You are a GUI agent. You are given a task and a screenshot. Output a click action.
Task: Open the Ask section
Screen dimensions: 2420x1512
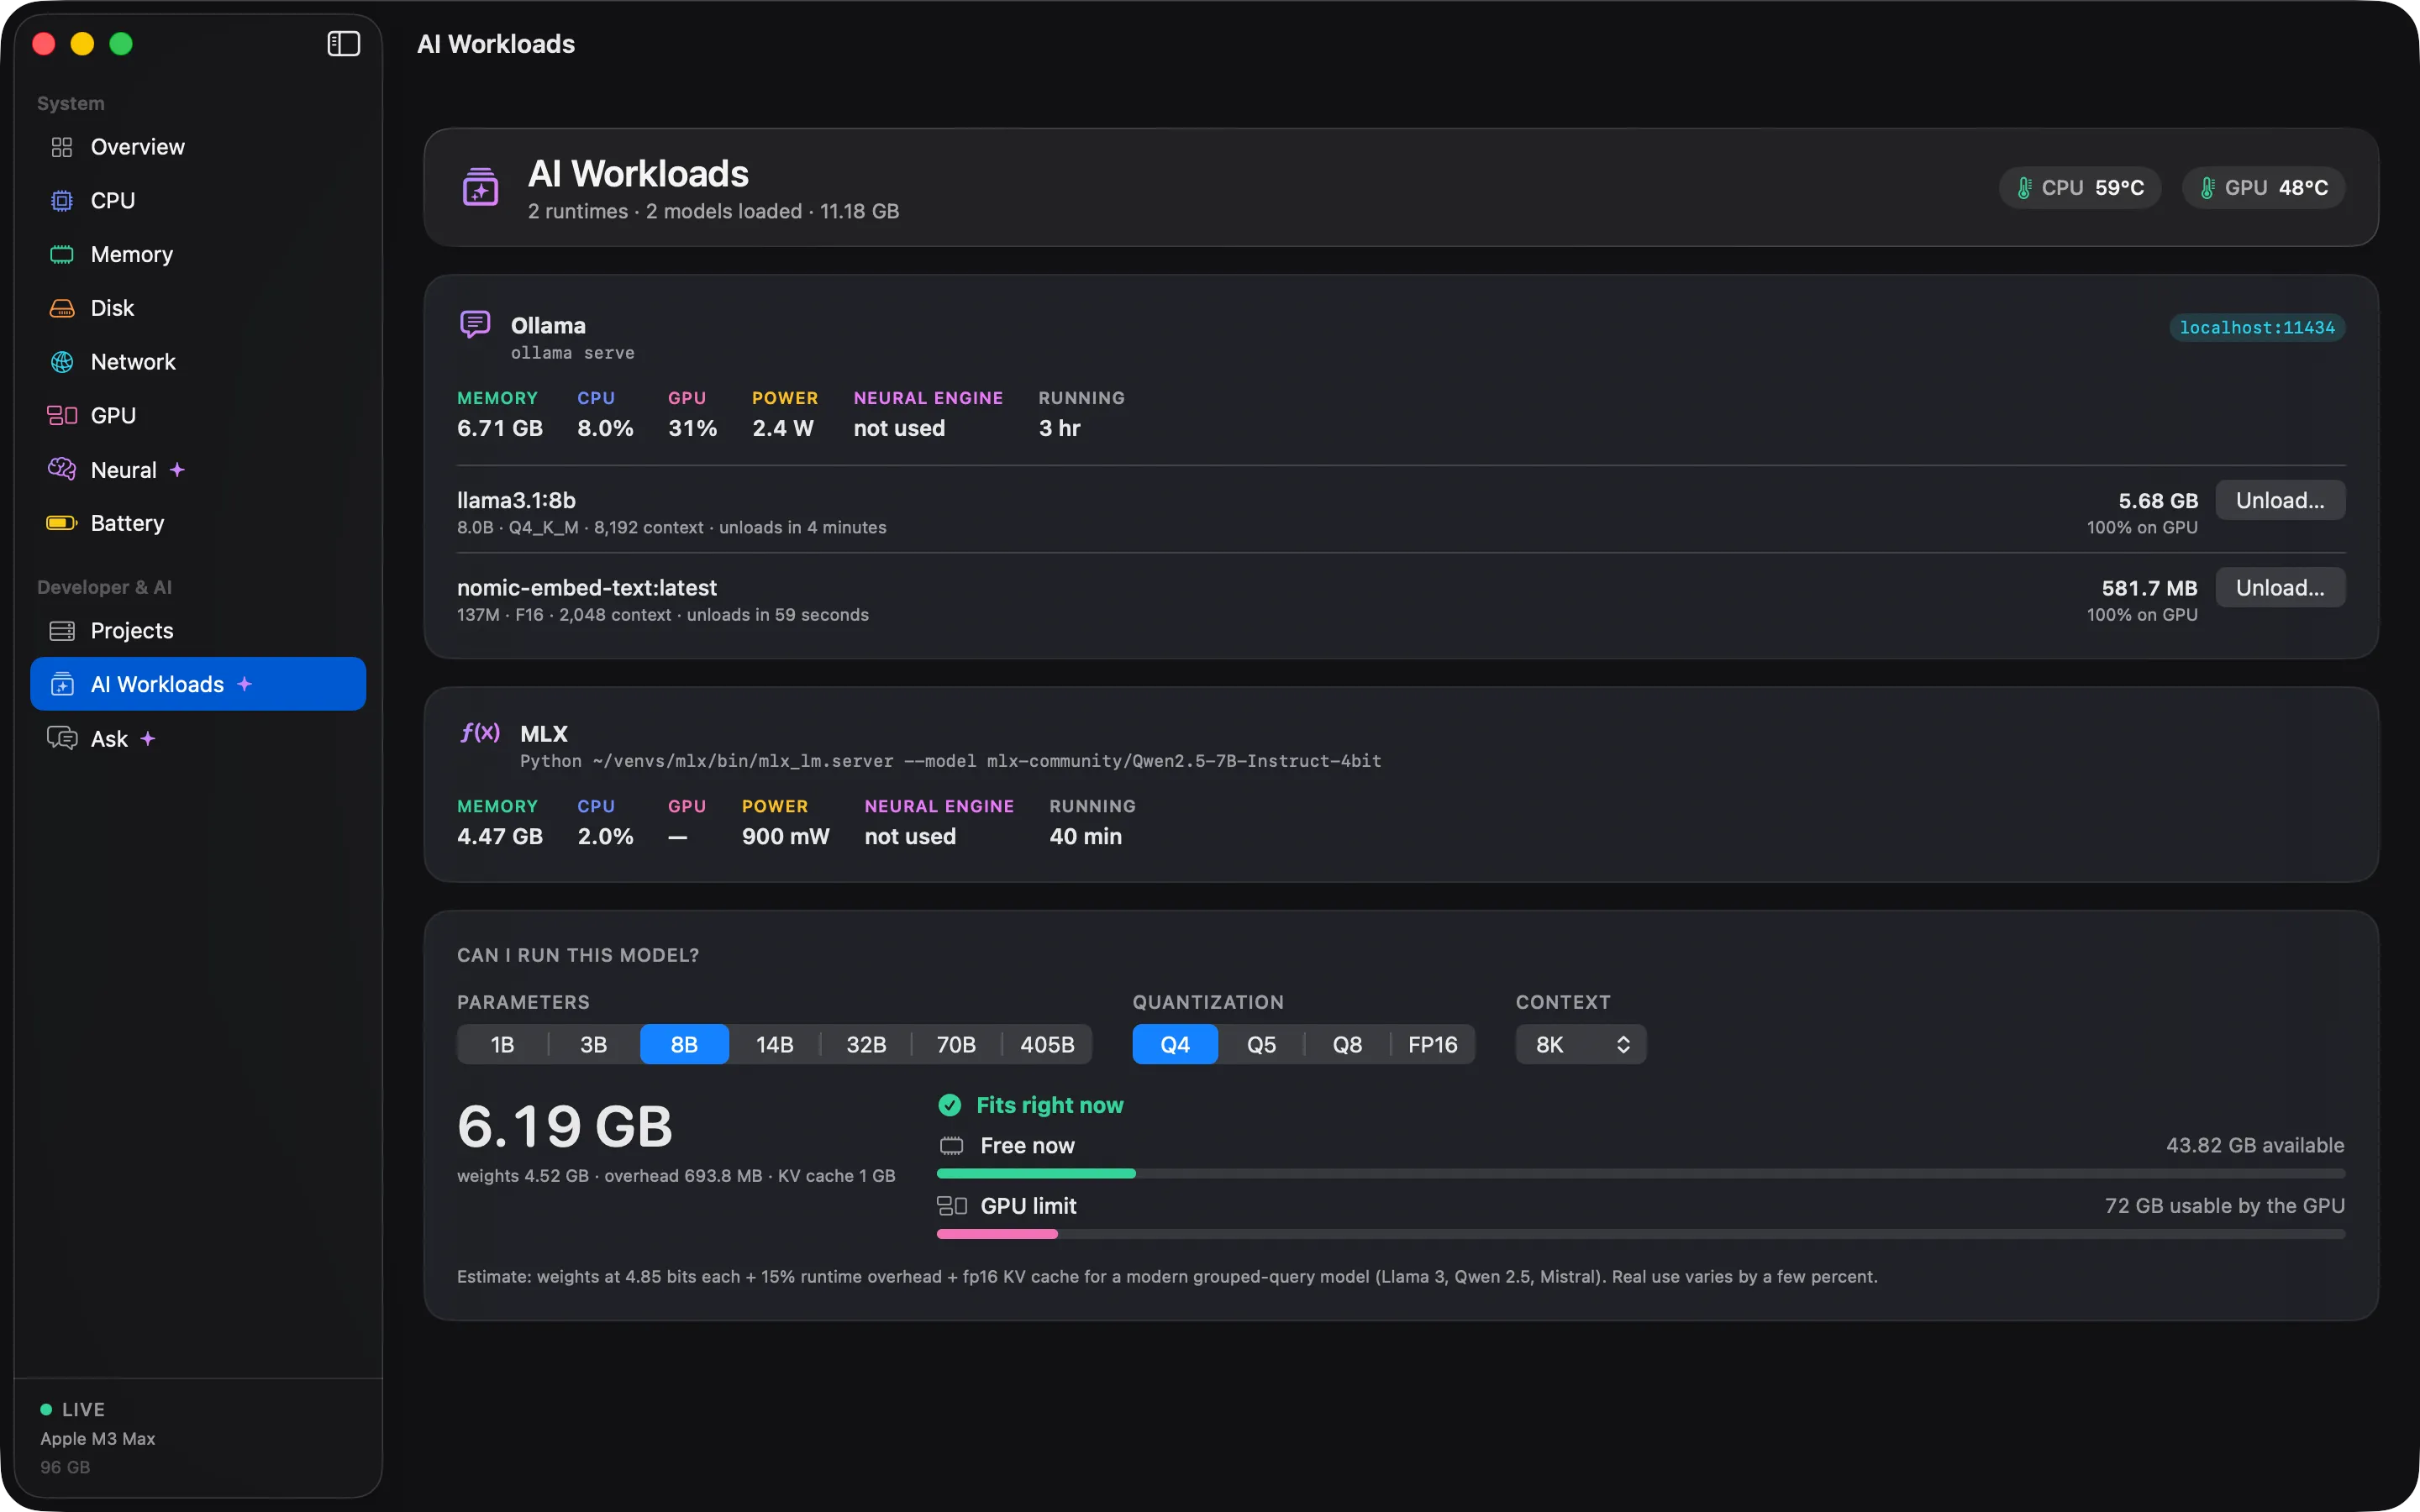point(198,738)
